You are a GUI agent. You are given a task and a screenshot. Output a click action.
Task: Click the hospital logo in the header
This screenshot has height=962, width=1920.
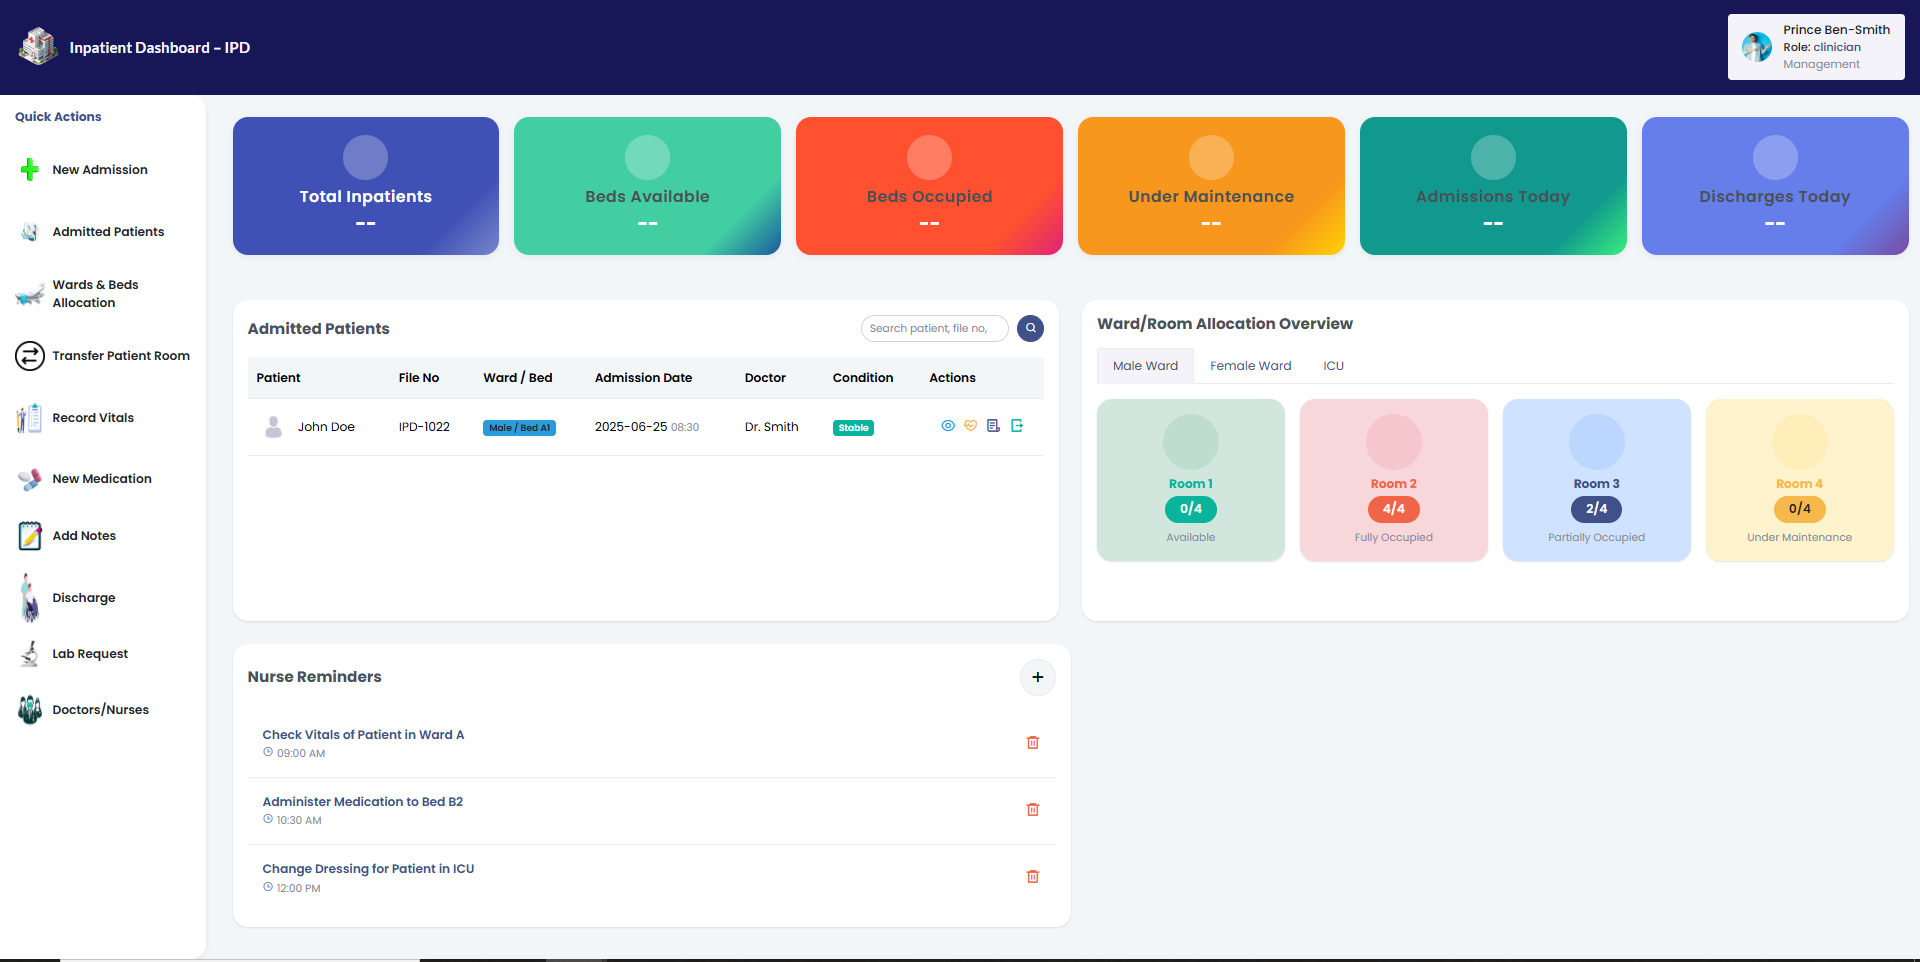coord(38,47)
